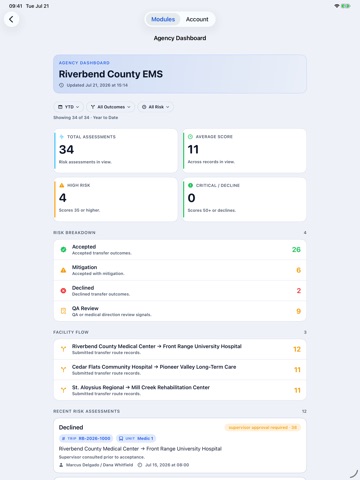Image resolution: width=360 pixels, height=480 pixels.
Task: Switch to the Account tab
Action: (197, 19)
